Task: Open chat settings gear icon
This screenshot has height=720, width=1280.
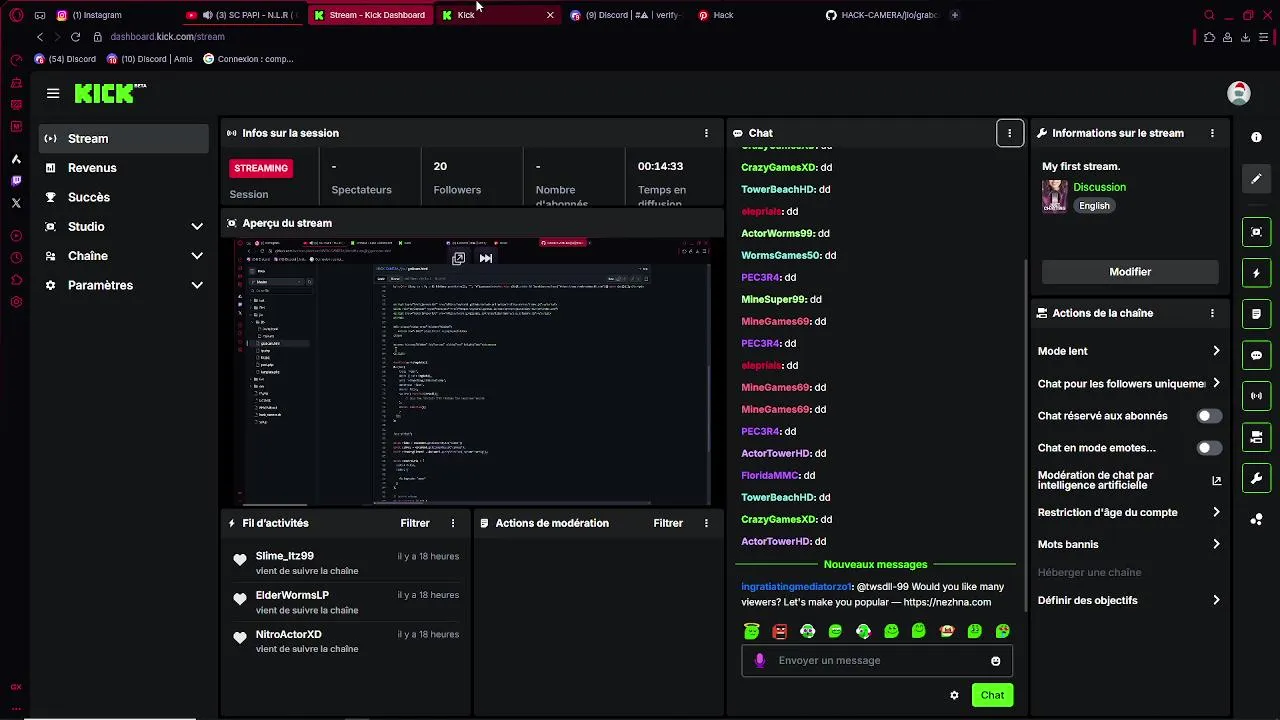Action: [x=954, y=695]
